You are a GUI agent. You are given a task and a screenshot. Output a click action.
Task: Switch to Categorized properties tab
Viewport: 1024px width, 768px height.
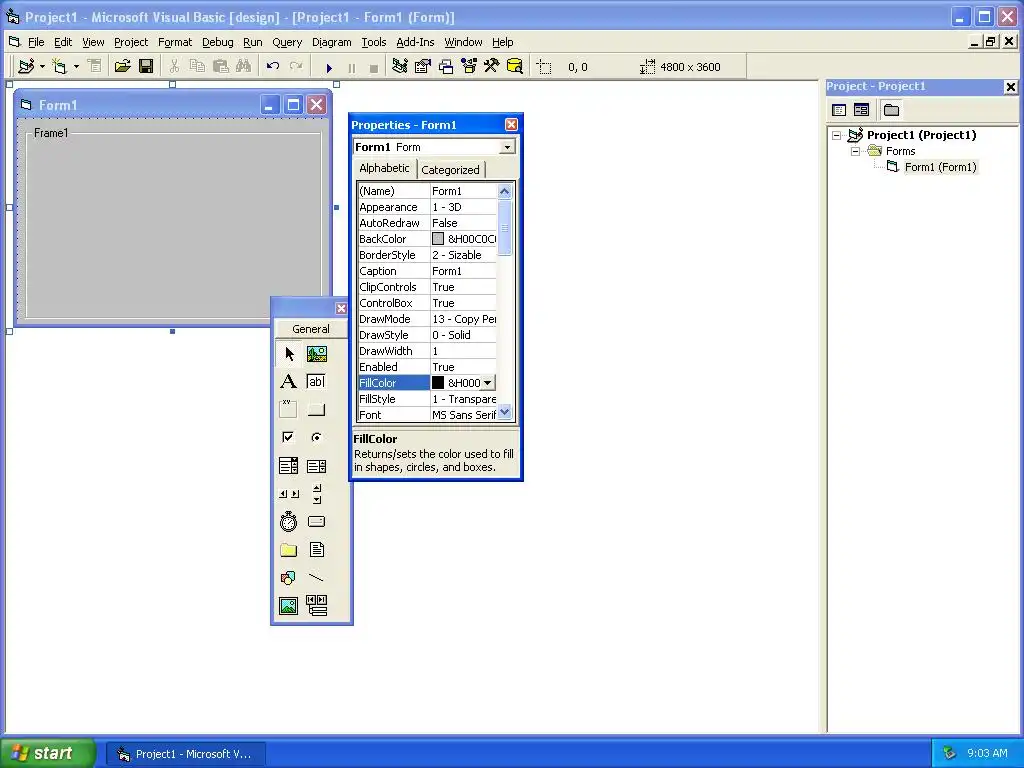(x=450, y=170)
